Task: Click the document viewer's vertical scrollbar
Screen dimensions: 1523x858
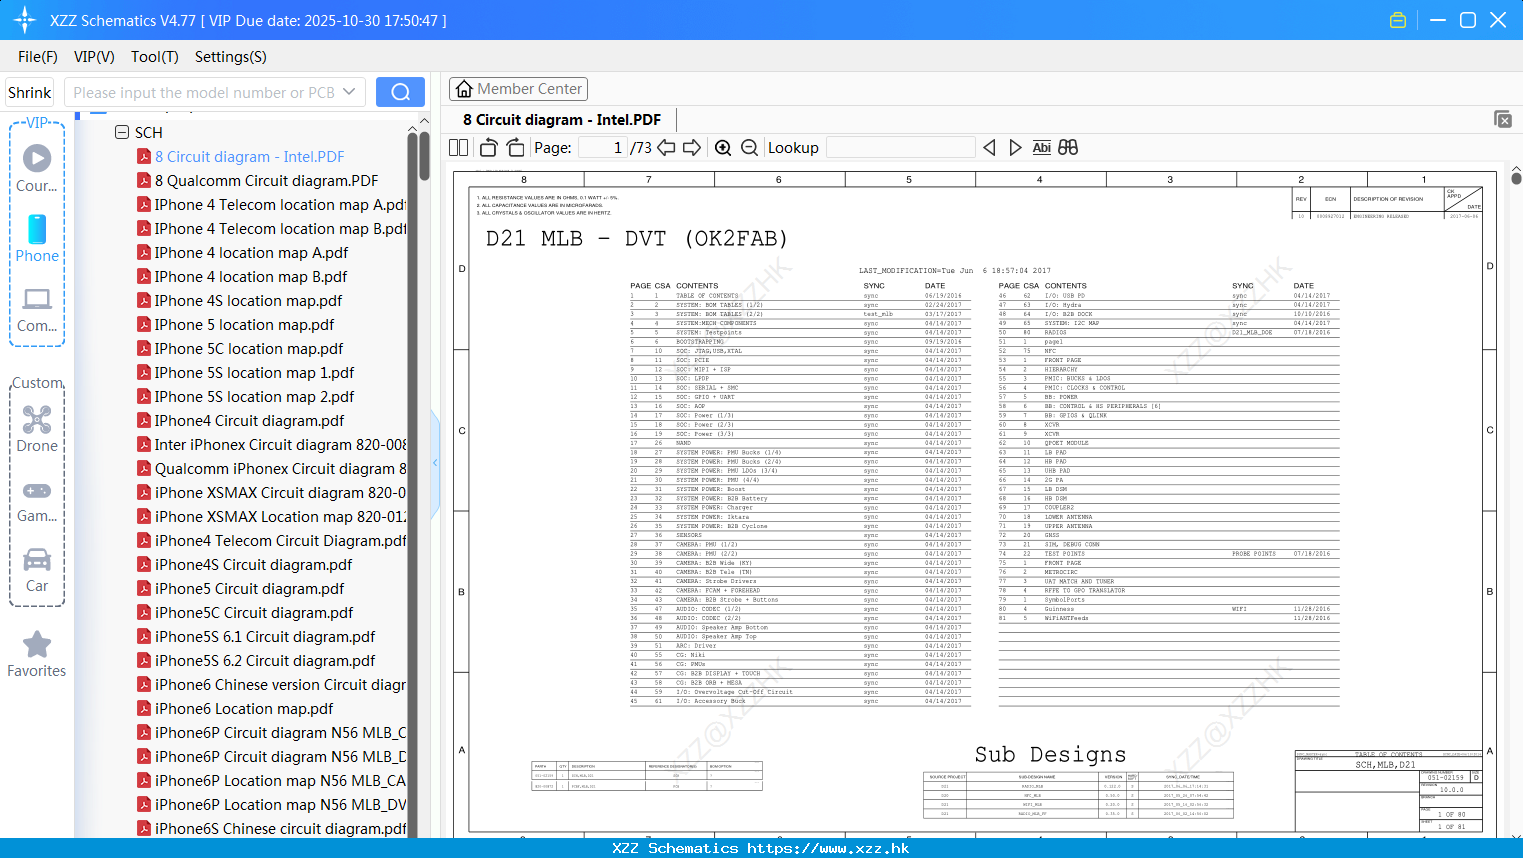Action: 1516,178
